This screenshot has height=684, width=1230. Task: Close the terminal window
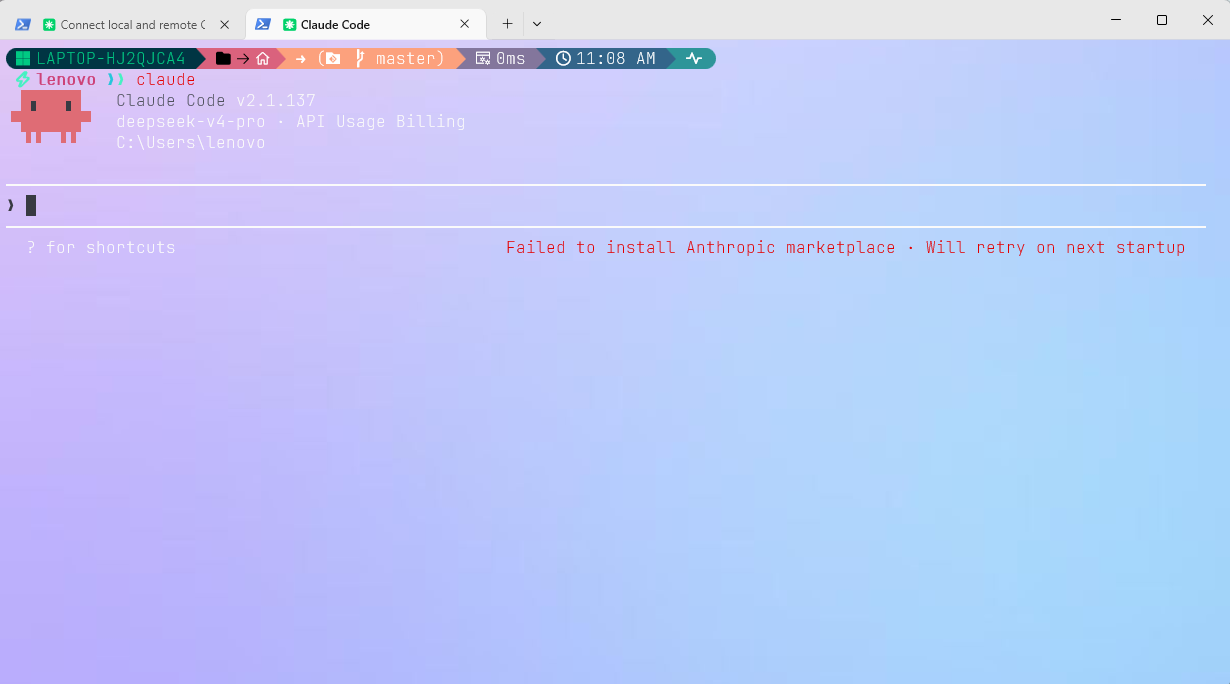[1207, 20]
